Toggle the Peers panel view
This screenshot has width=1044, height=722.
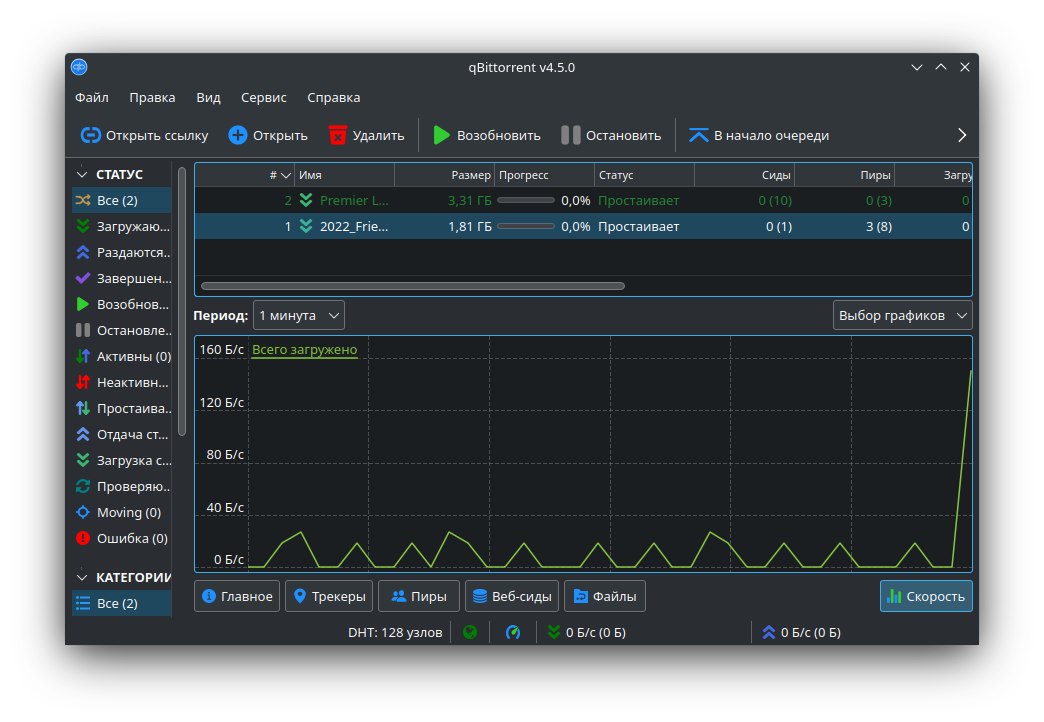click(419, 596)
